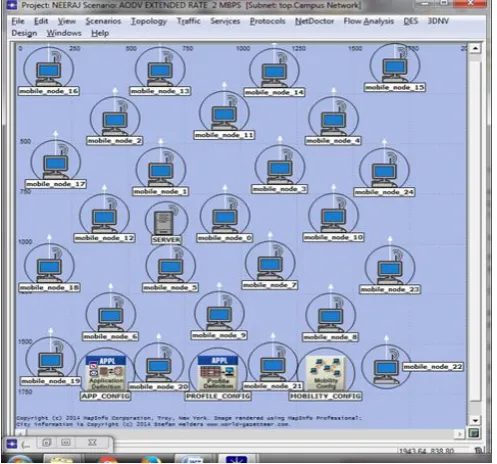Click the vertical scrollbar down arrow
This screenshot has height=464, width=497.
pos(475,420)
